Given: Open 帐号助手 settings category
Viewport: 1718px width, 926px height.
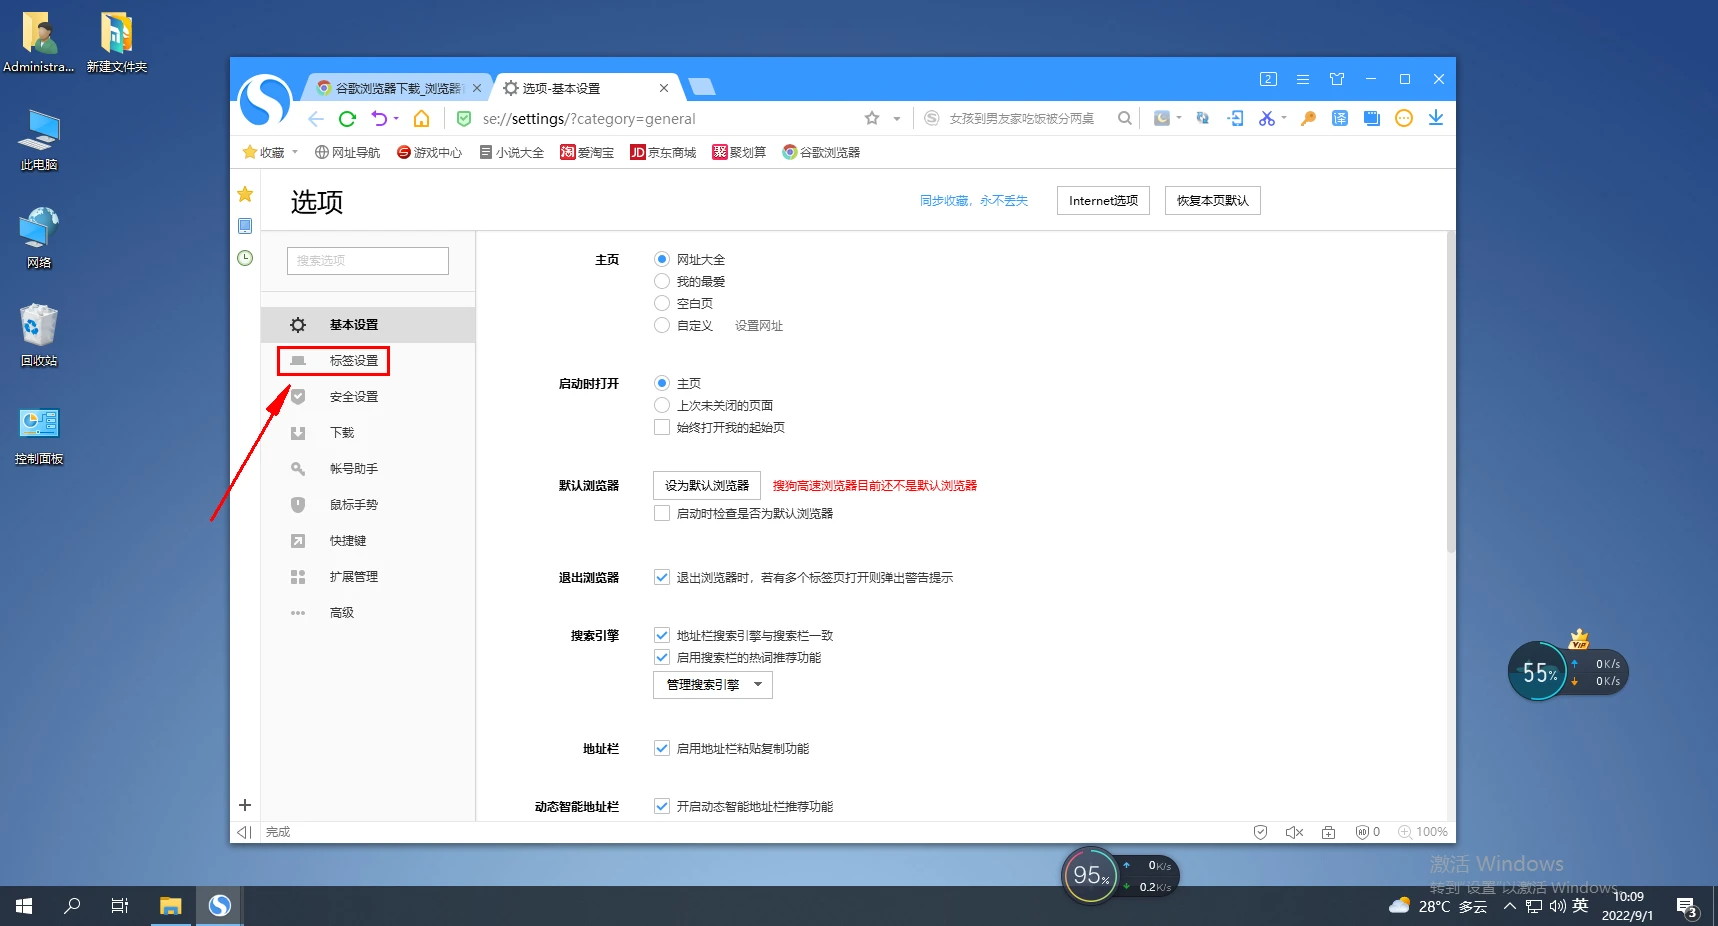Looking at the screenshot, I should tap(354, 469).
